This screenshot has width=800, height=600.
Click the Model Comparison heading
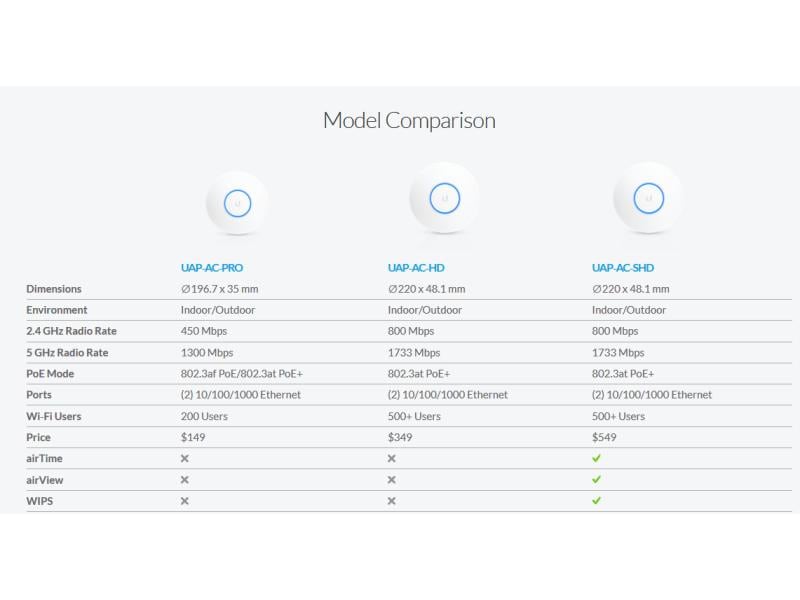click(409, 121)
